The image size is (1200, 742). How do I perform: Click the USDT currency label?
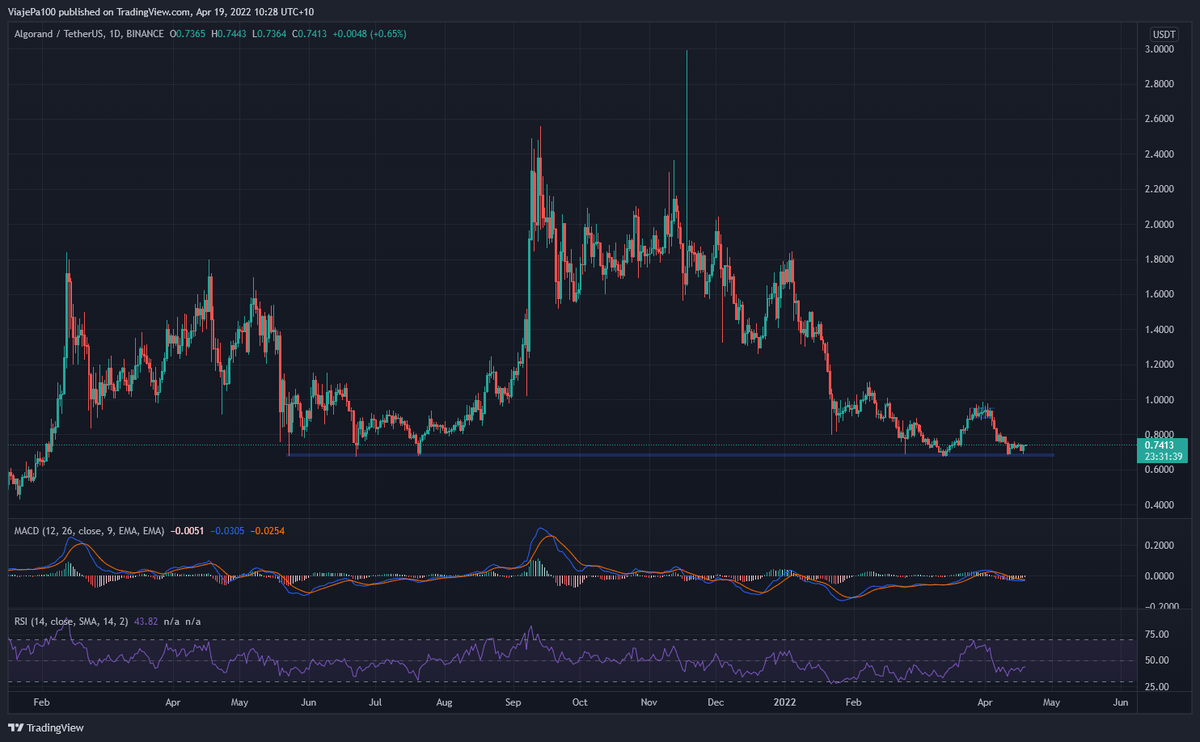point(1163,34)
